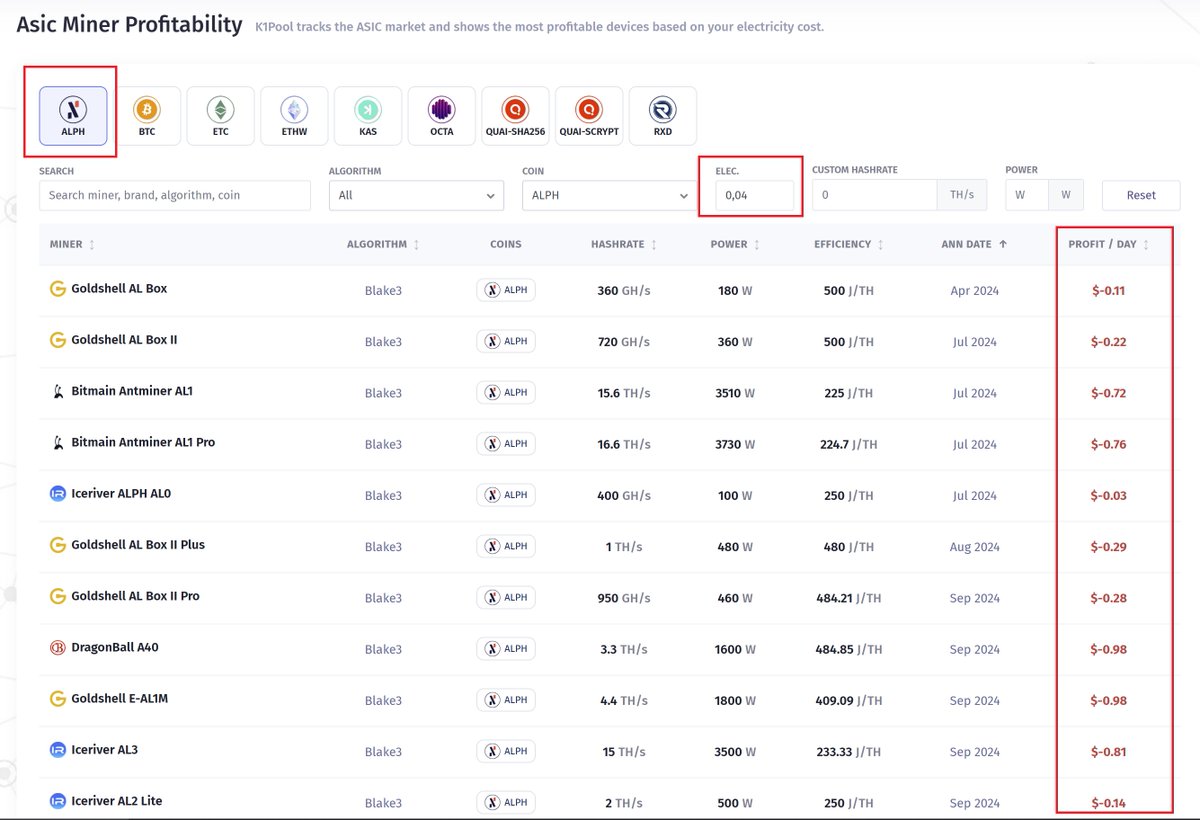This screenshot has width=1200, height=820.
Task: Sort table by Efficiency column
Action: pyautogui.click(x=849, y=244)
